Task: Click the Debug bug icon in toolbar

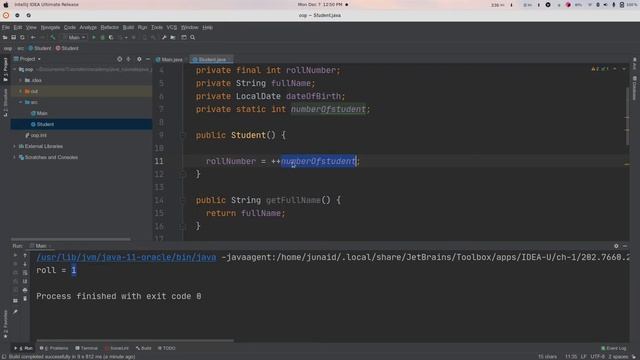Action: pos(102,38)
